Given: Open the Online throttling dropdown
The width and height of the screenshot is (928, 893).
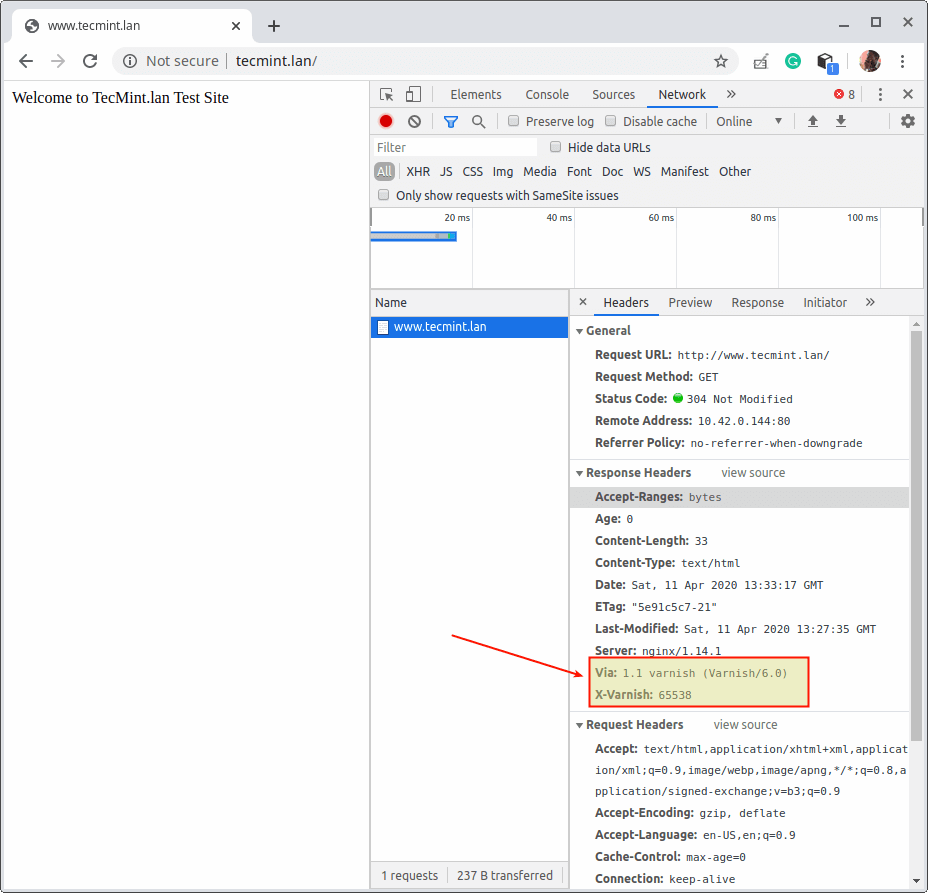Looking at the screenshot, I should [x=749, y=121].
